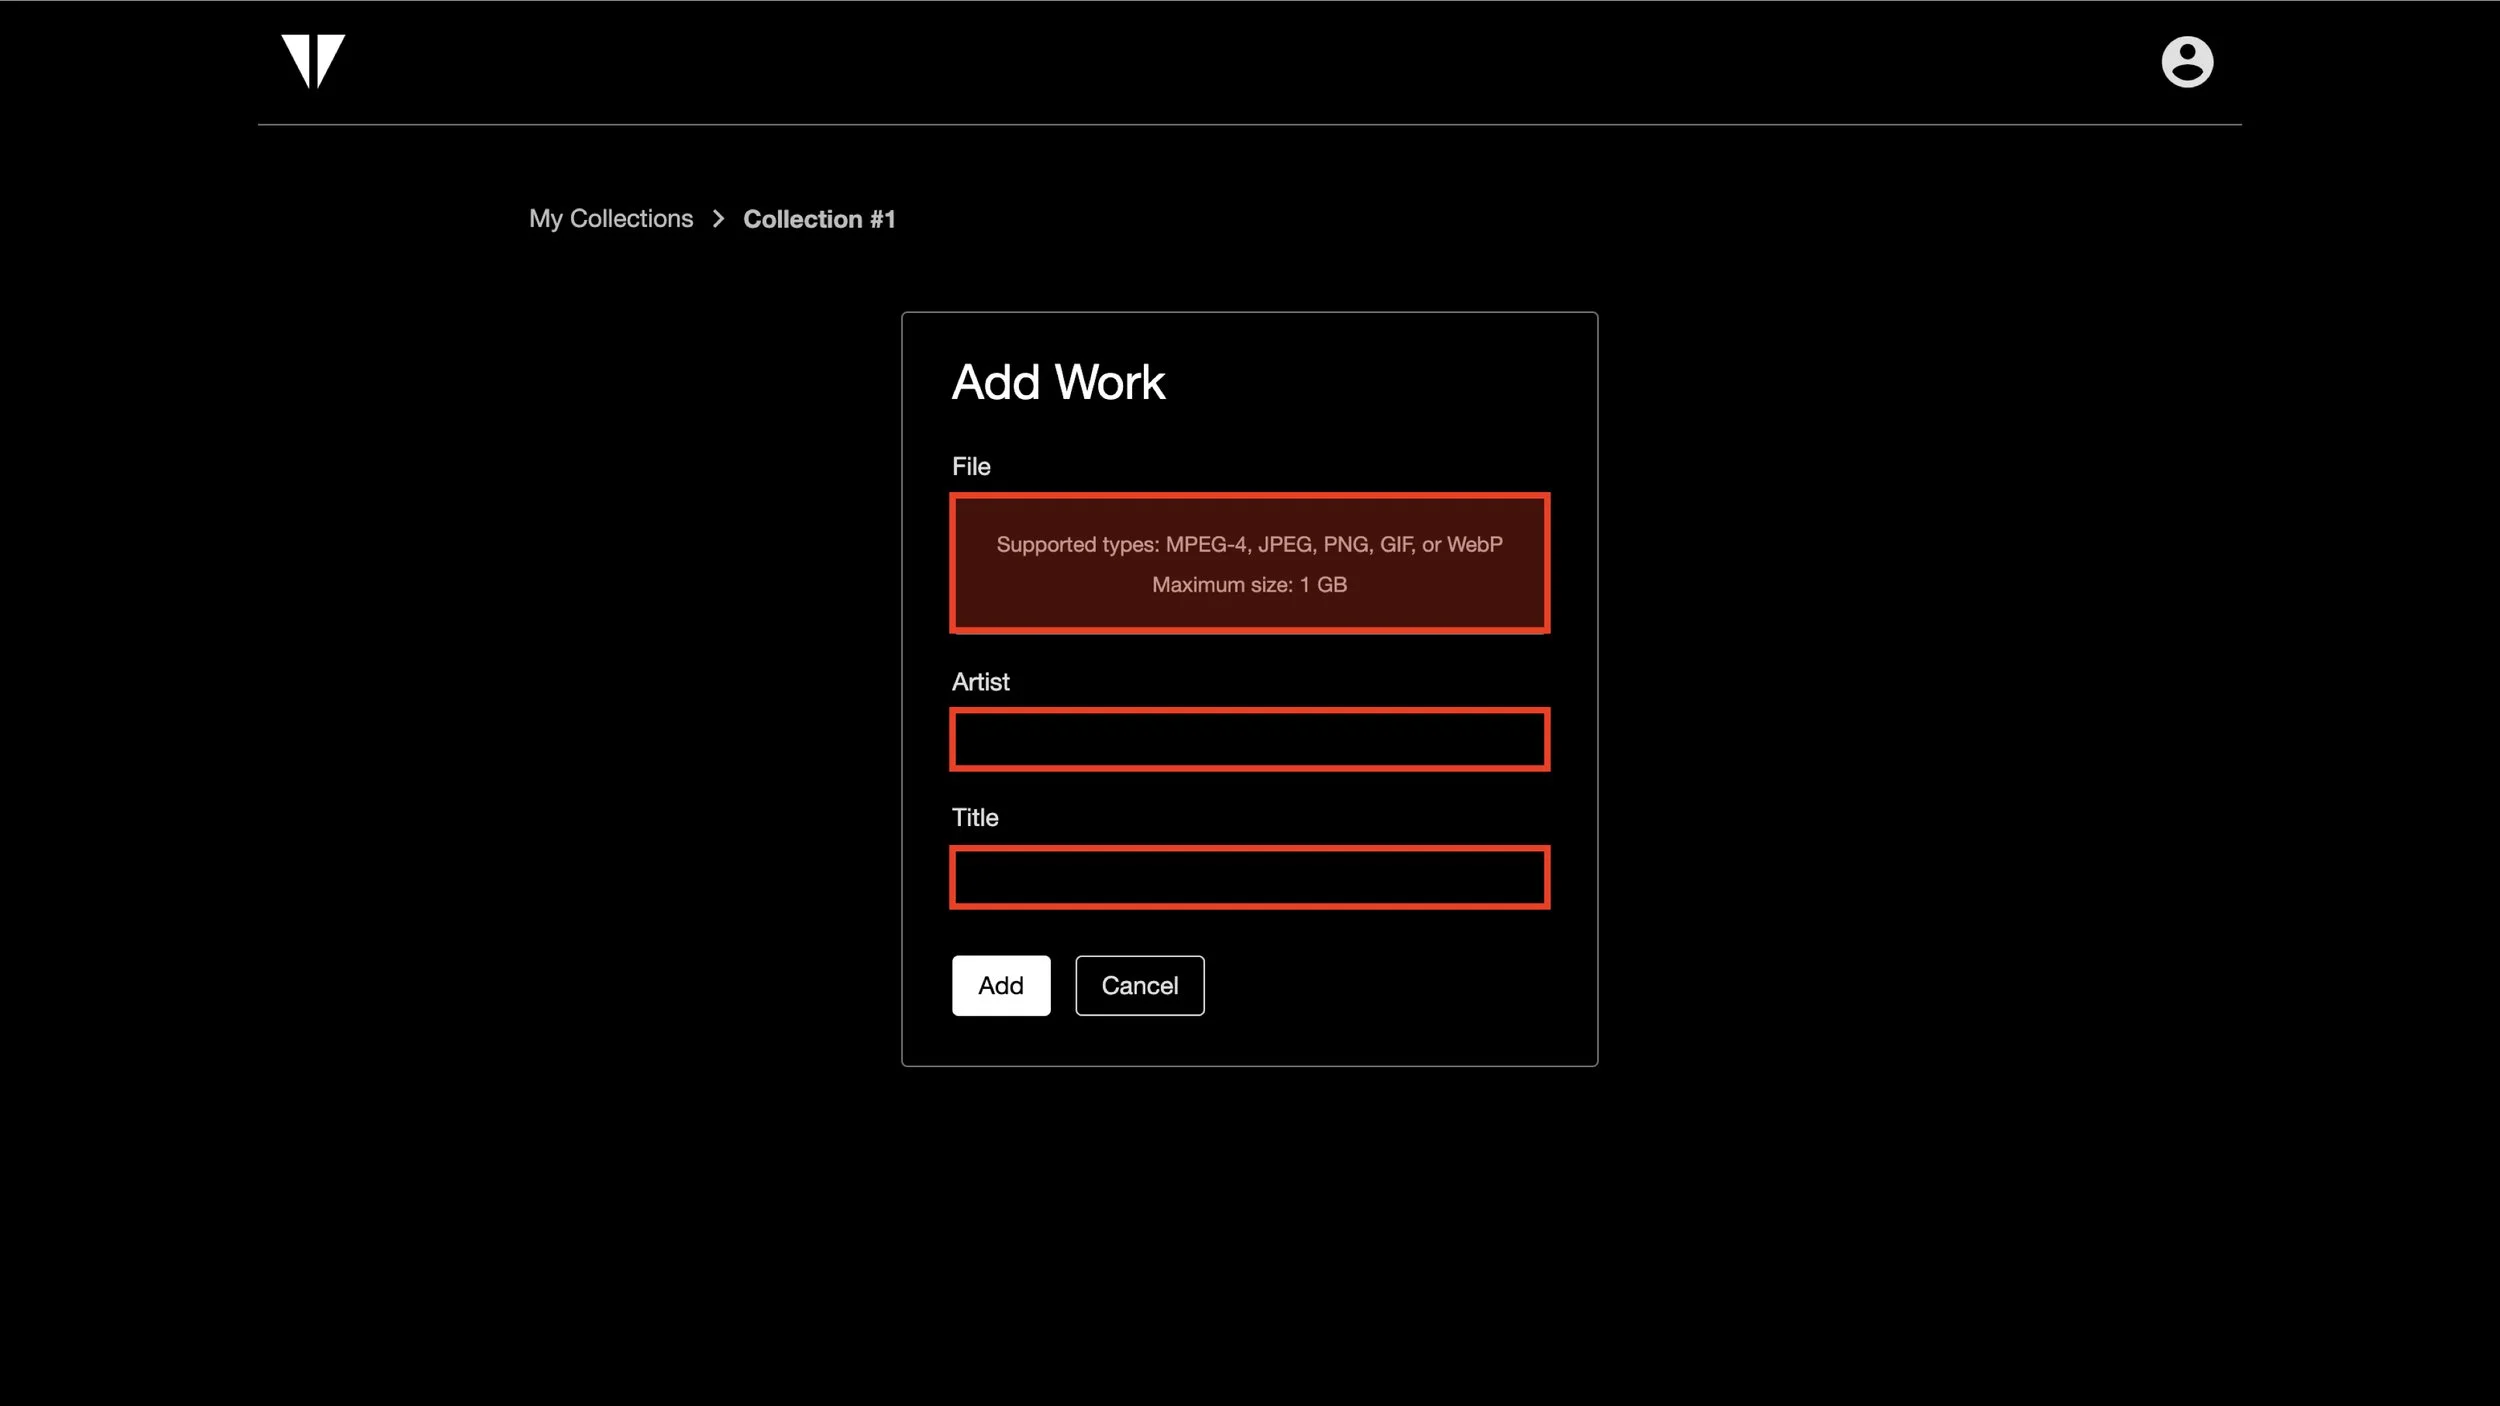Viewport: 2500px width, 1406px height.
Task: Click the header divider line below logo
Action: (1249, 125)
